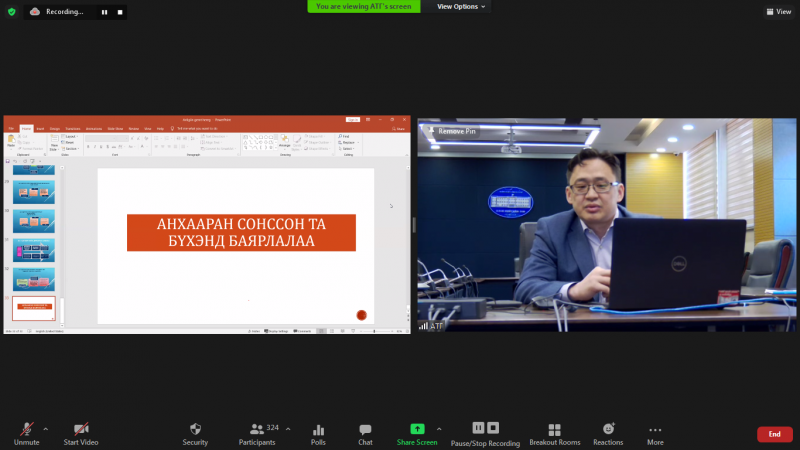Open the More menu
This screenshot has height=450, width=800.
[655, 429]
